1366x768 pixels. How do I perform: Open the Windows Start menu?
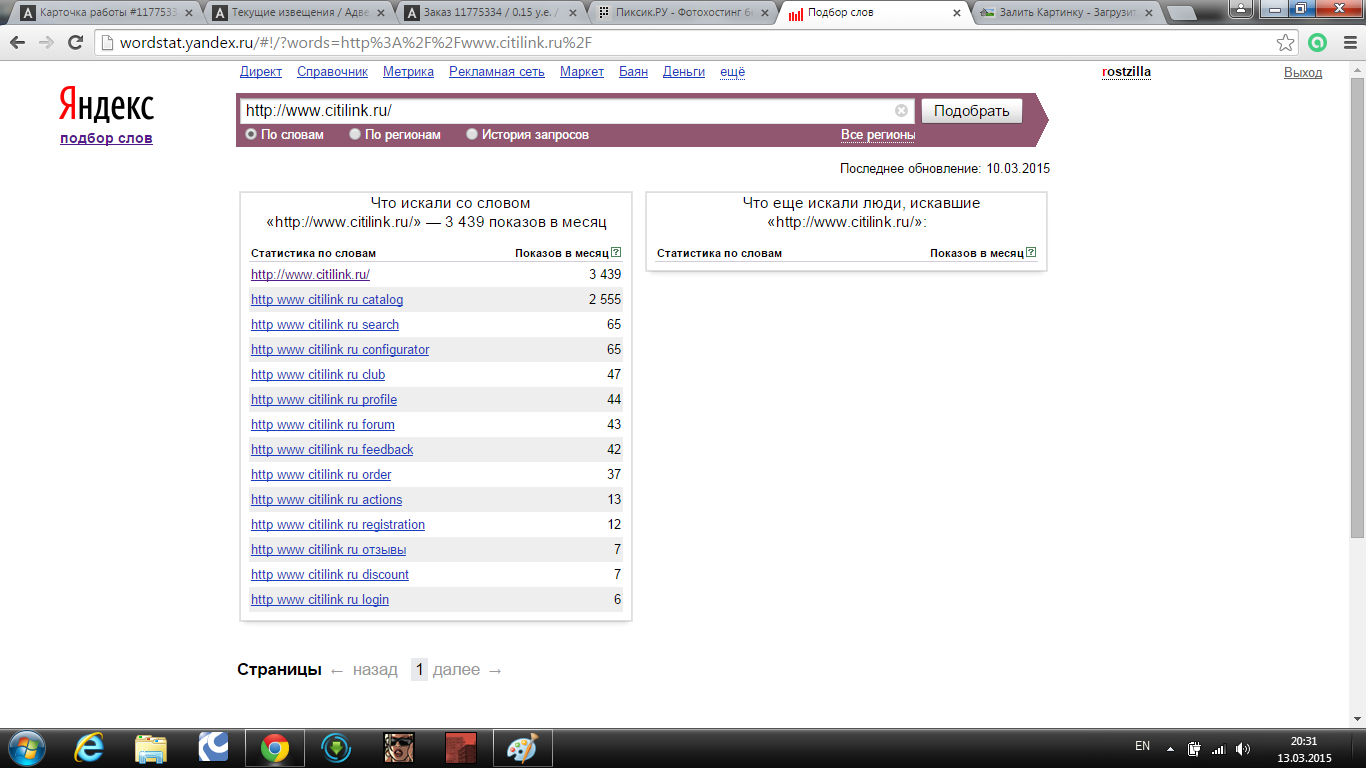[25, 748]
